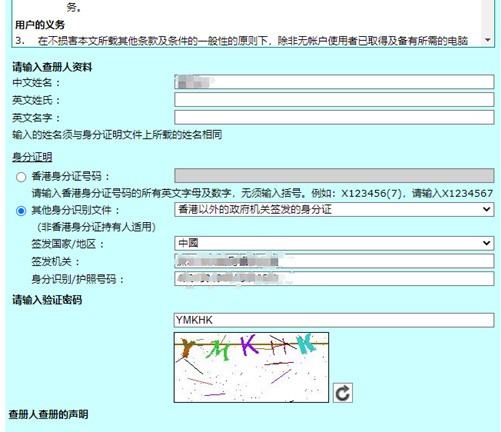The image size is (501, 432).
Task: Click the 用户的义务 heading in terms box
Action: click(40, 25)
